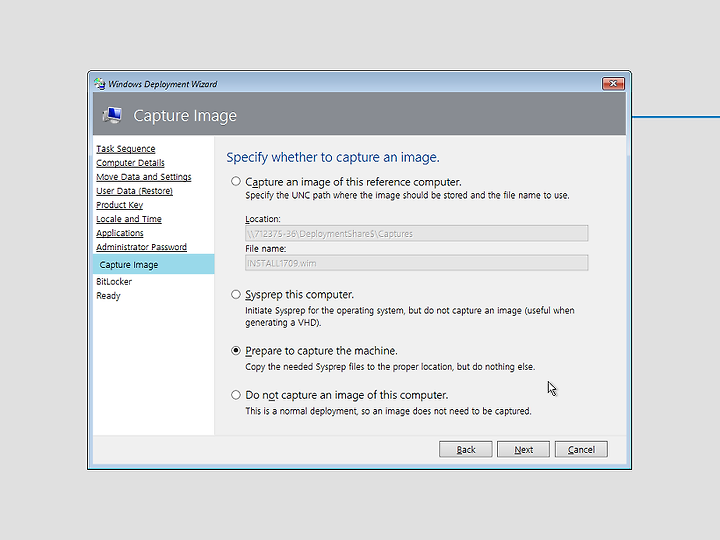Select Prepare to capture the machine option
This screenshot has height=540, width=720.
pos(236,351)
